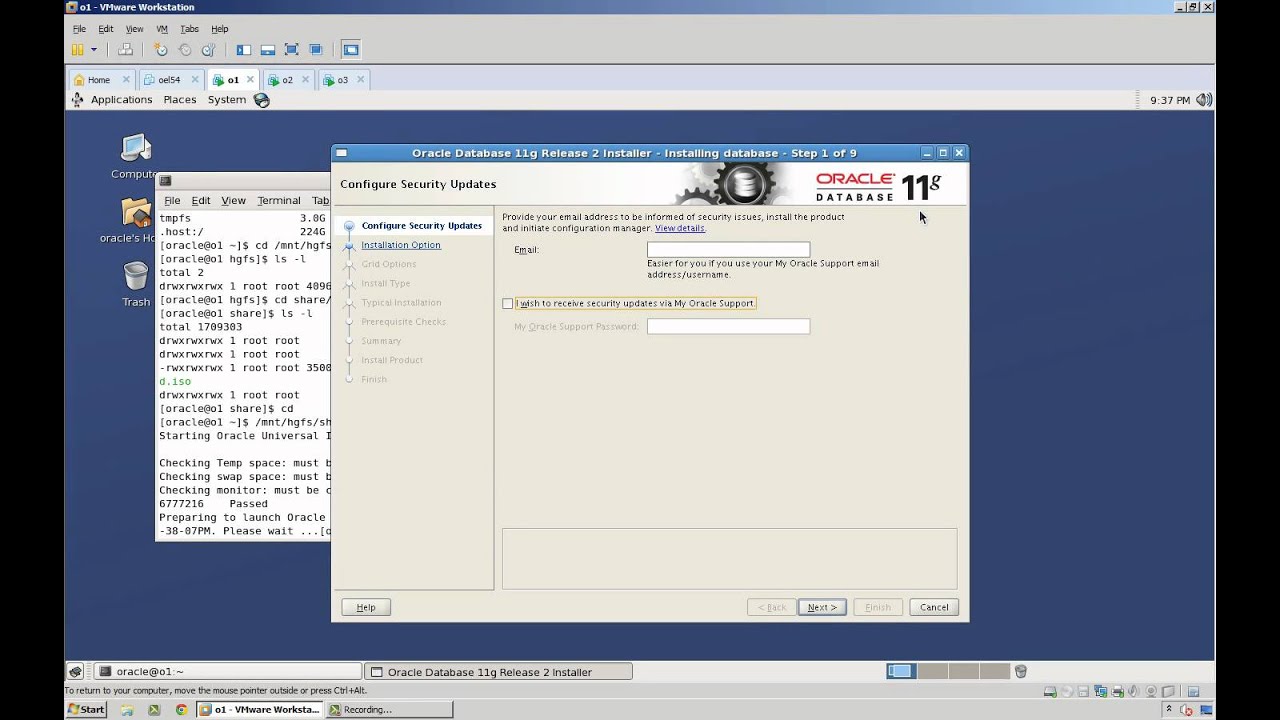Open the VM menu

(162, 29)
